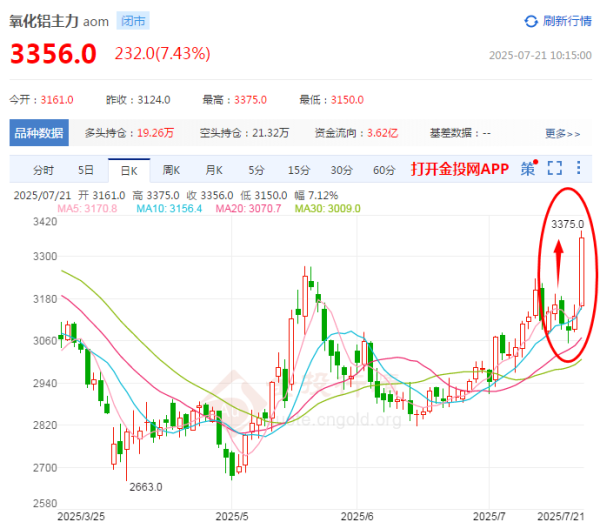Click the 最低 value 3150.0 in the summary row
Viewport: 600px width, 522px height.
tap(347, 100)
